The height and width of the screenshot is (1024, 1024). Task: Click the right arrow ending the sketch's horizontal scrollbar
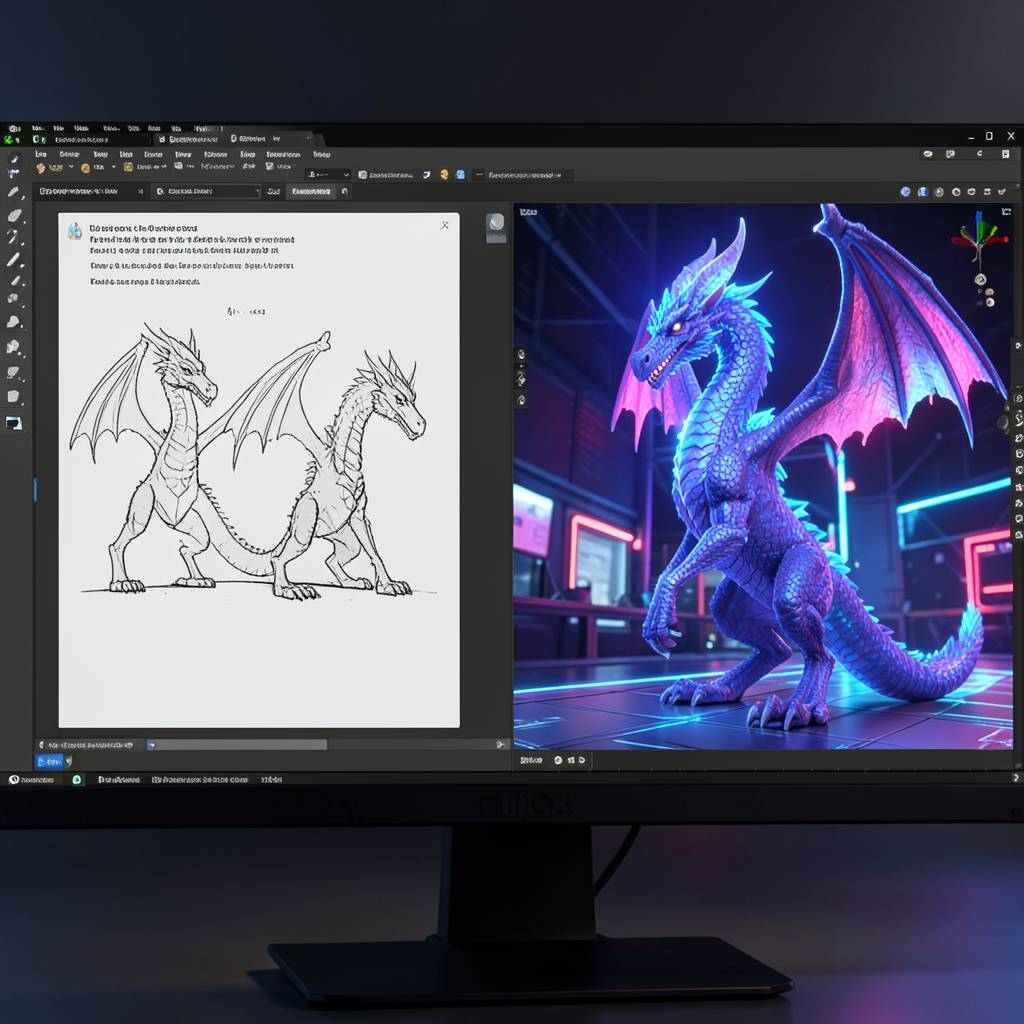point(501,744)
